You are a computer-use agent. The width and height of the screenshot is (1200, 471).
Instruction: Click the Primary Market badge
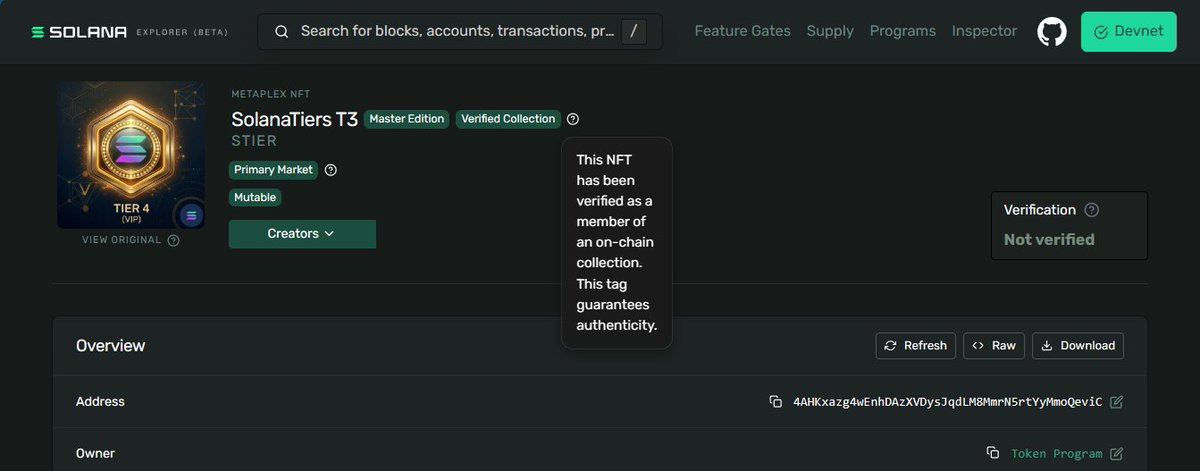[x=273, y=170]
